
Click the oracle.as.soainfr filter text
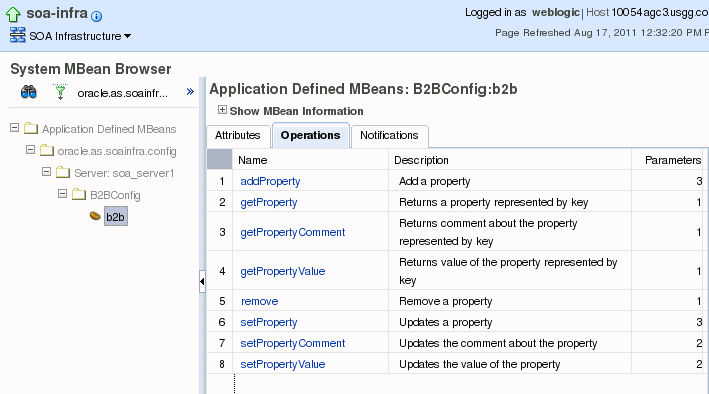point(123,93)
